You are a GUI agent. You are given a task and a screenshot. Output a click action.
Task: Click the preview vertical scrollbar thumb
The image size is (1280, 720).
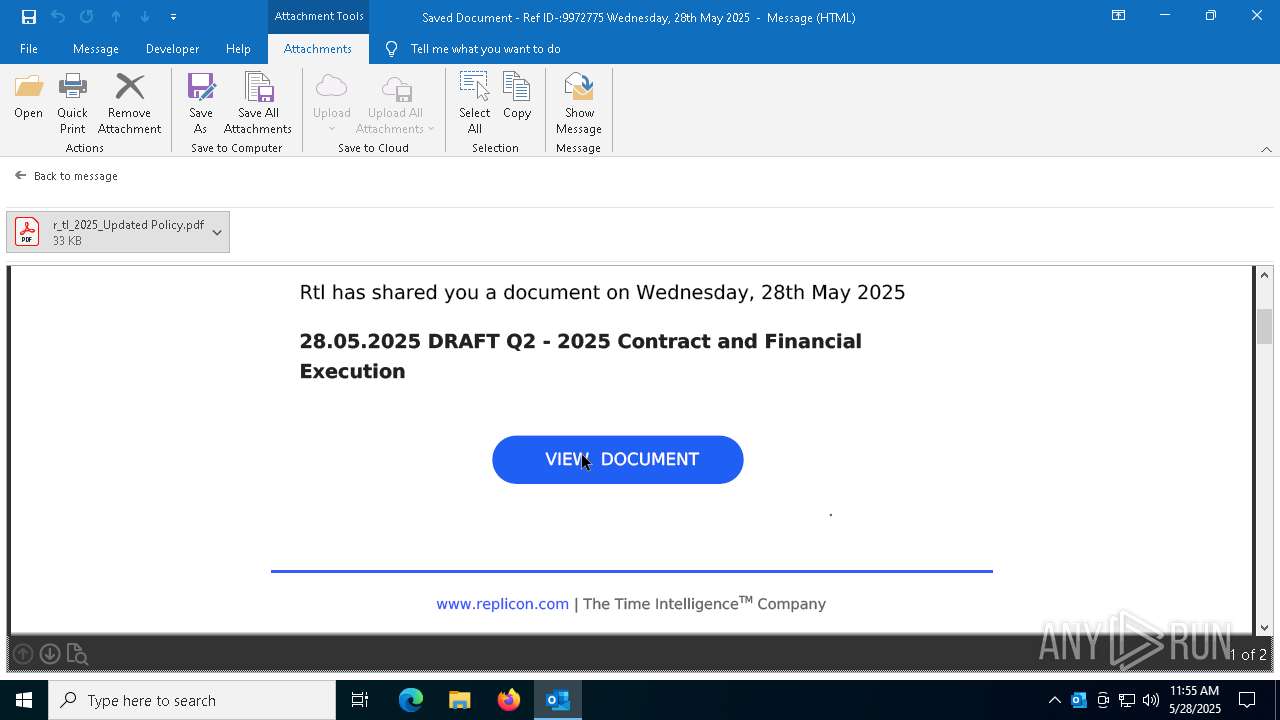coord(1264,326)
